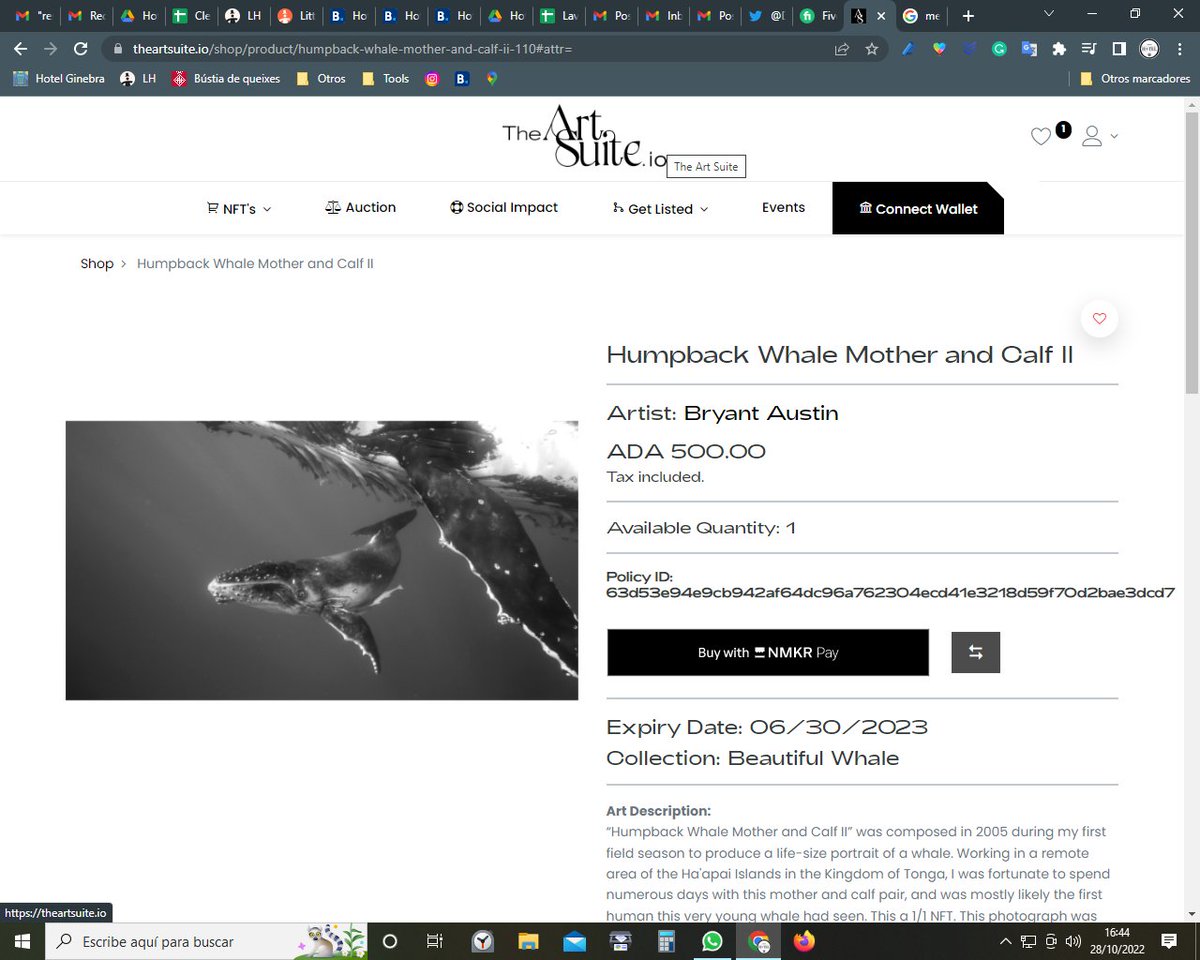Open the Events page
This screenshot has width=1200, height=960.
tap(783, 207)
